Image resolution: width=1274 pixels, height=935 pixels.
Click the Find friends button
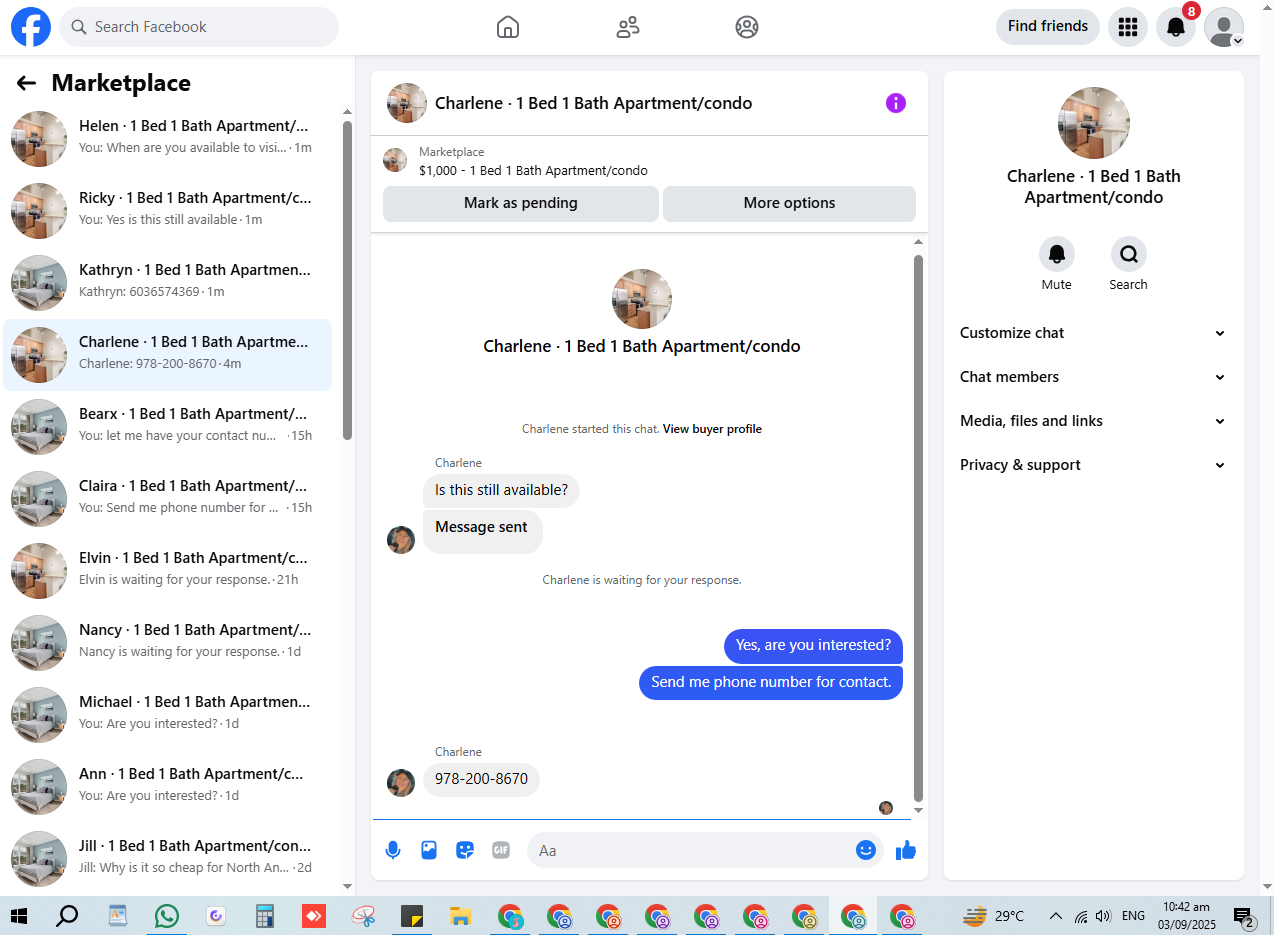click(x=1048, y=27)
